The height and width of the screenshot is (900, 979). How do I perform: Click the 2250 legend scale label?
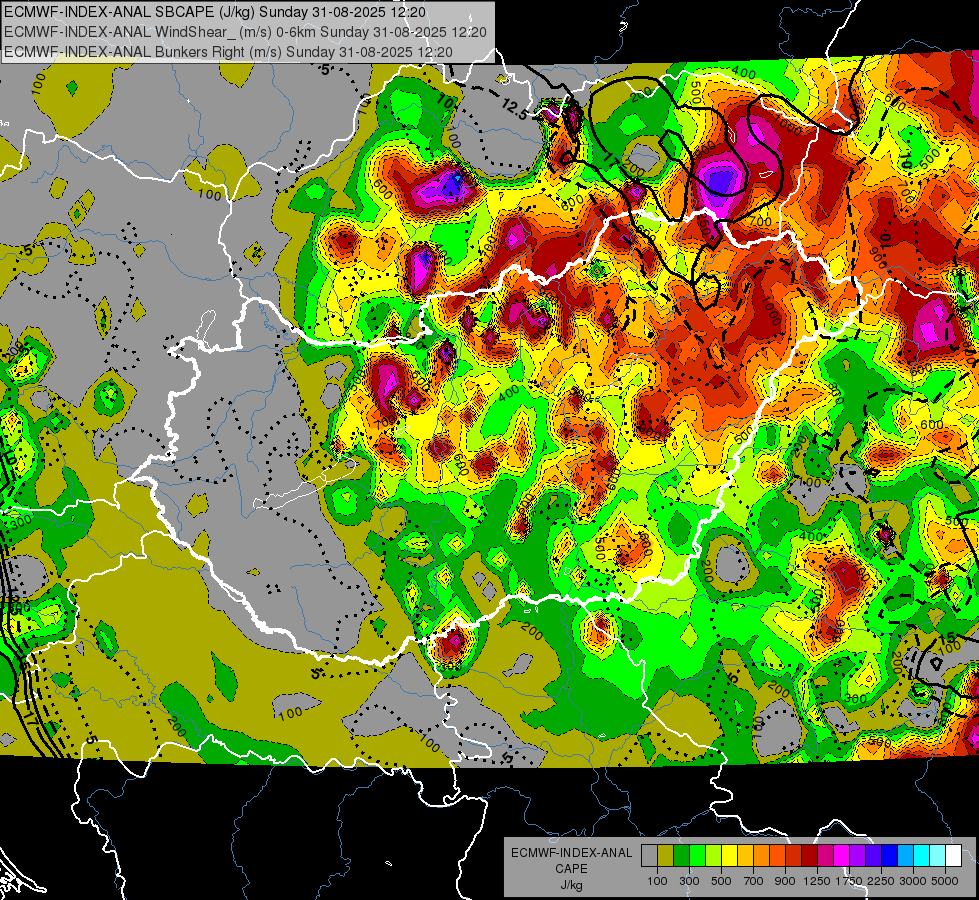pos(882,881)
